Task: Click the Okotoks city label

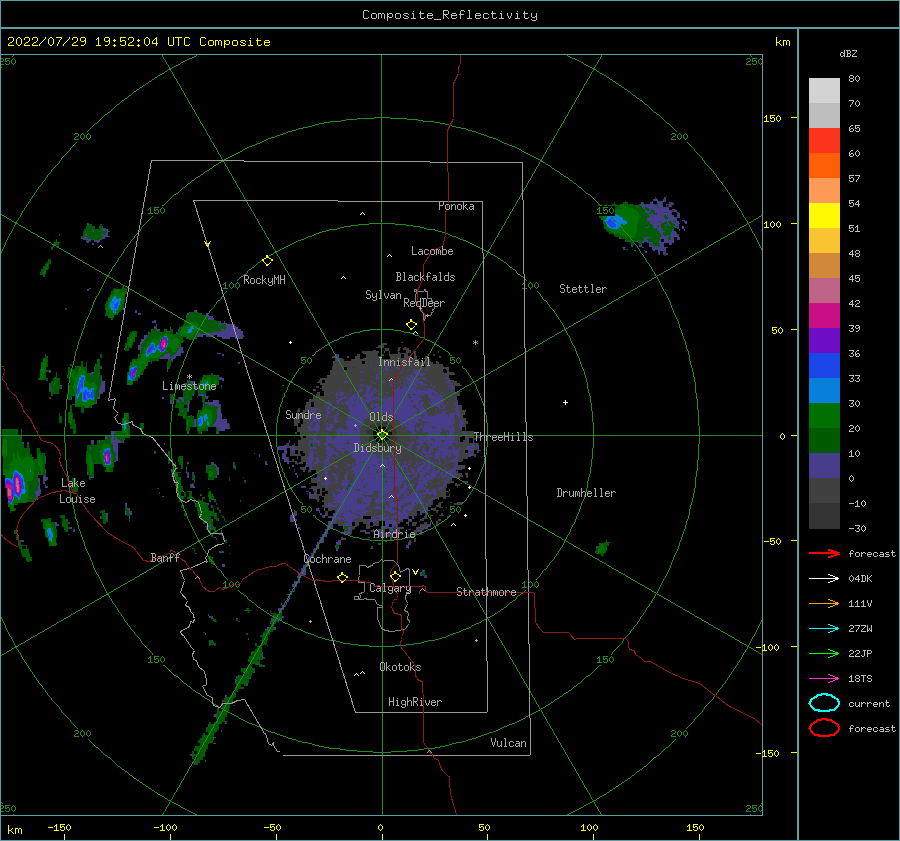Action: [400, 667]
